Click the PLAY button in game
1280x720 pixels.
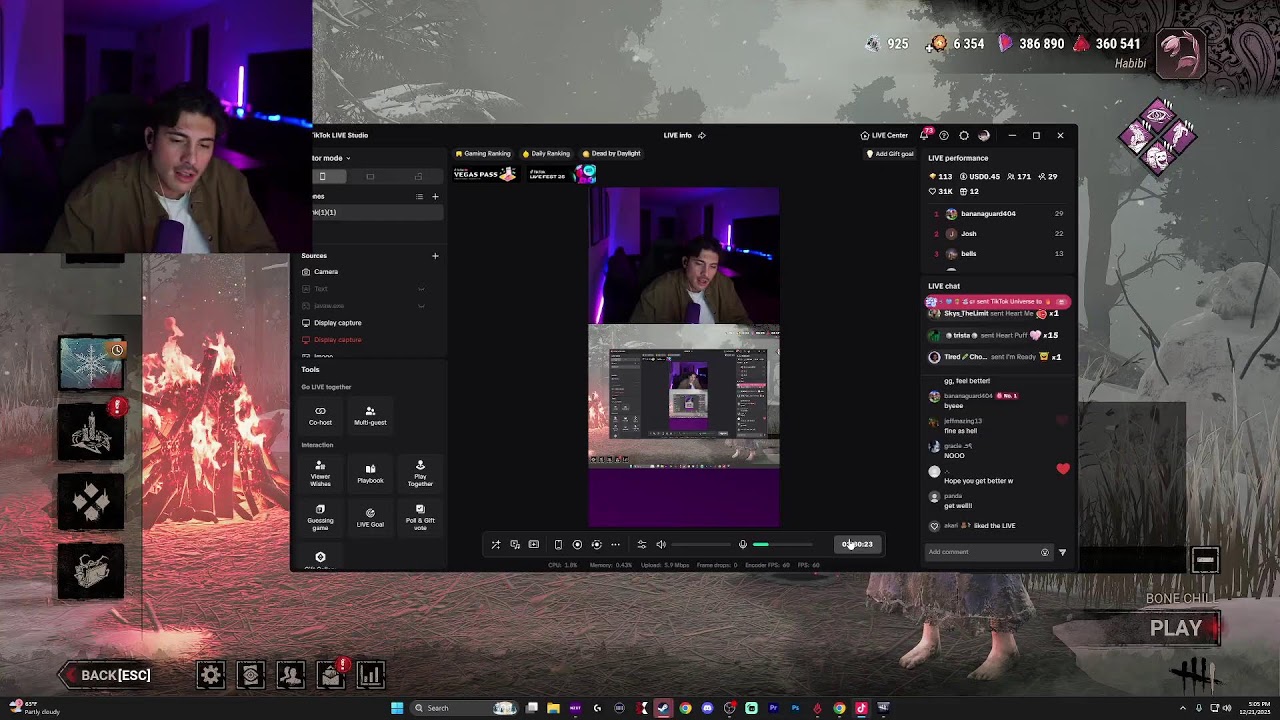click(x=1176, y=628)
